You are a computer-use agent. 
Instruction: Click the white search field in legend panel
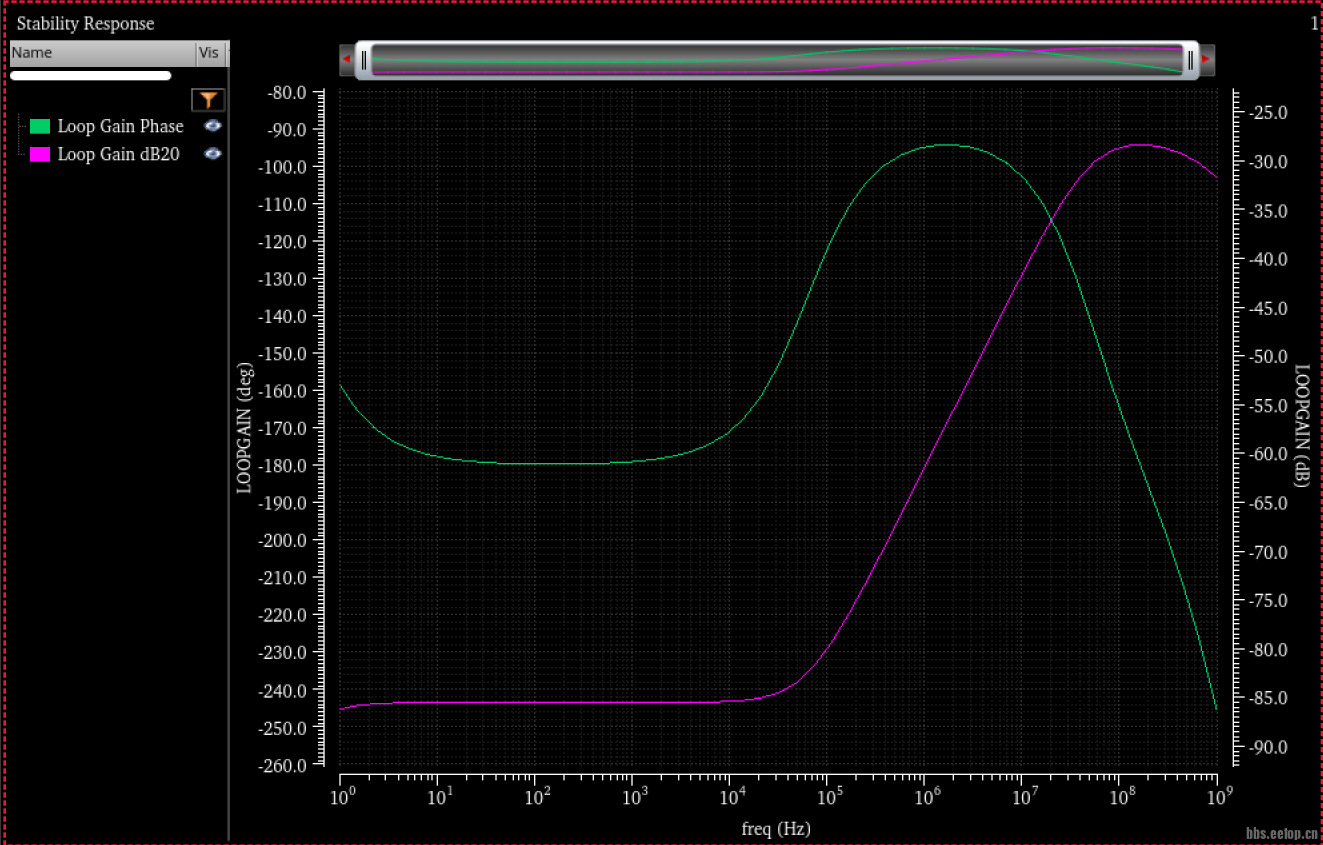click(x=91, y=75)
